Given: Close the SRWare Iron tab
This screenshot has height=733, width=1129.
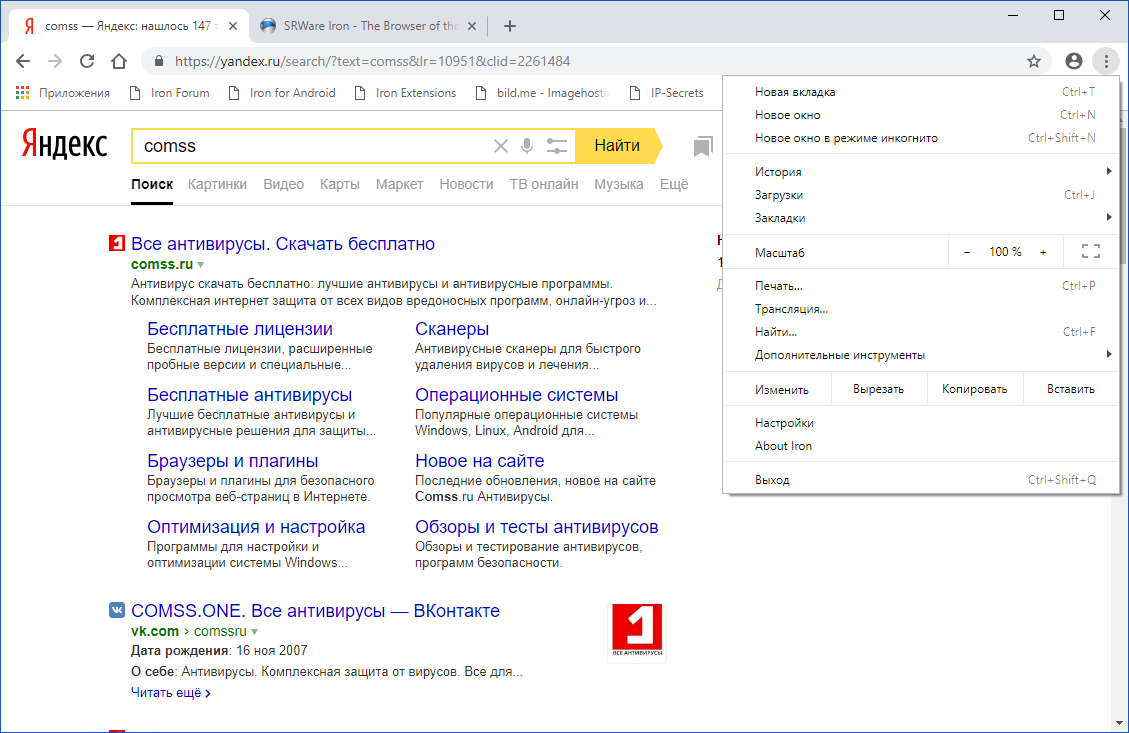Looking at the screenshot, I should pos(472,26).
